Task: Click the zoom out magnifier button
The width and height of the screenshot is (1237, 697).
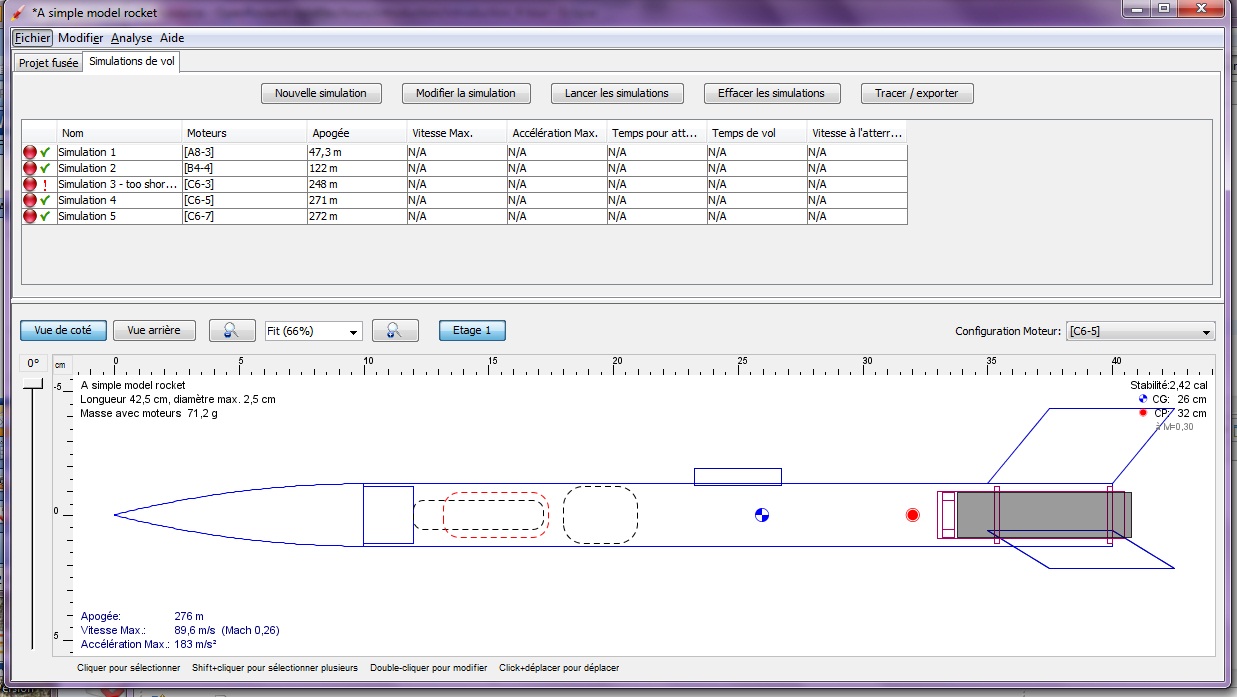Action: [x=230, y=331]
